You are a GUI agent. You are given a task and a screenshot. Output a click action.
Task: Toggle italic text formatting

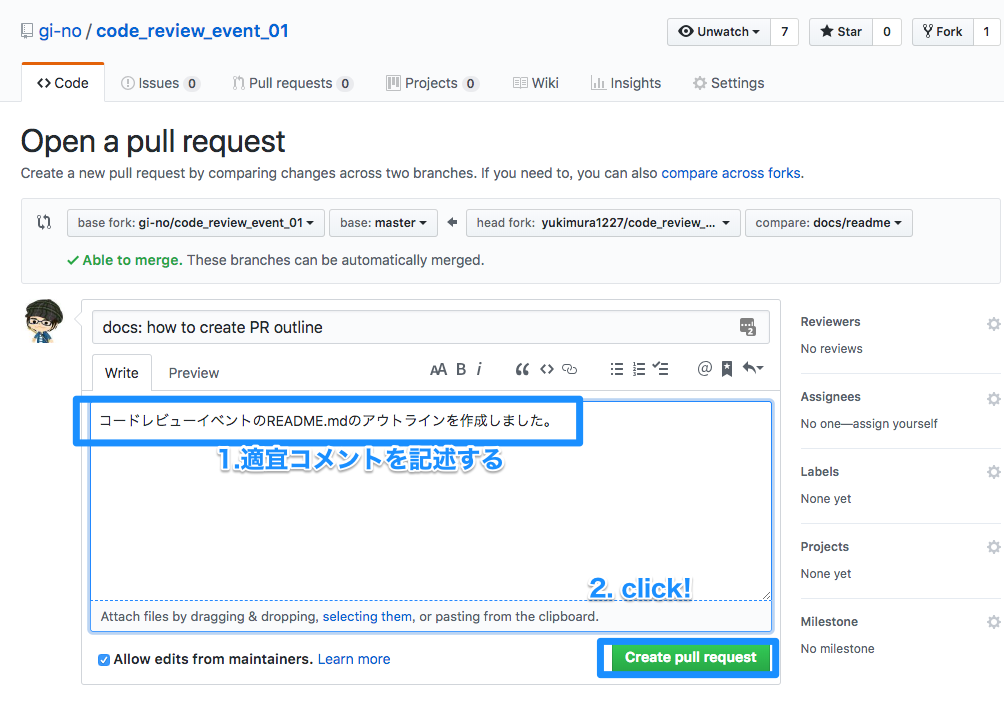pos(479,369)
